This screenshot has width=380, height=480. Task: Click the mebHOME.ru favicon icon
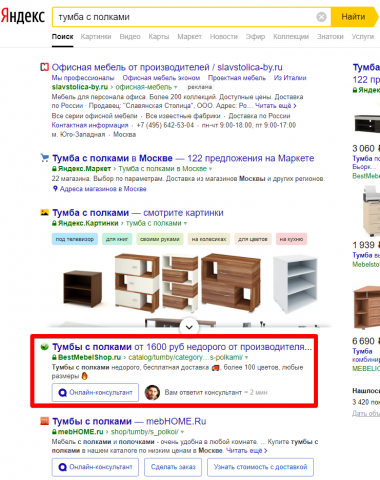(x=44, y=421)
